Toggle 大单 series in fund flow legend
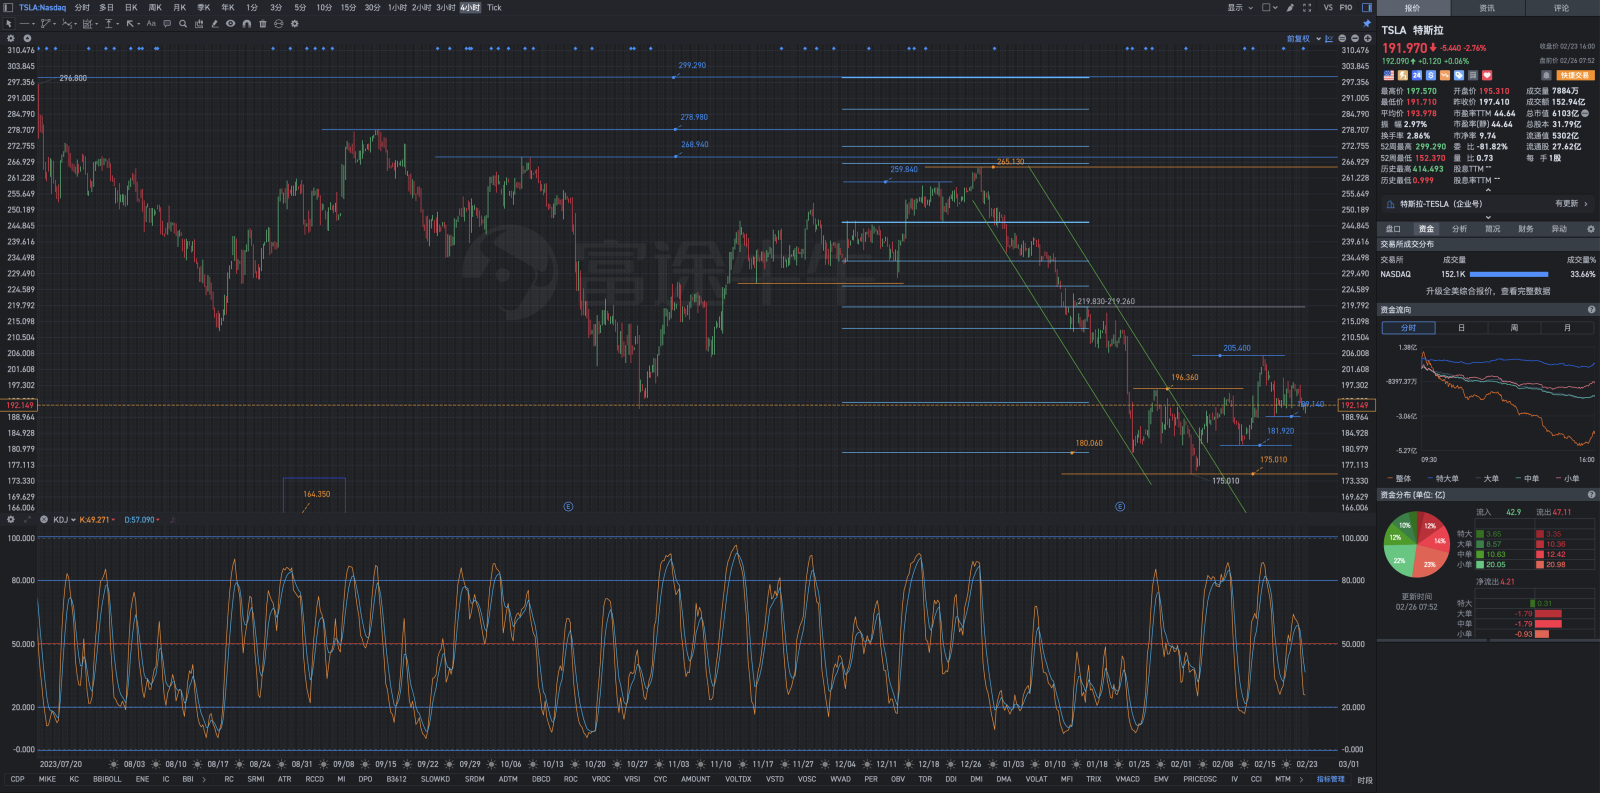The image size is (1600, 793). pos(1487,478)
